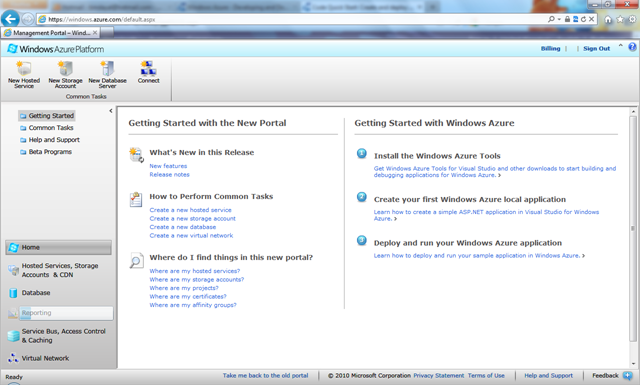Click the address bar URL field

pyautogui.click(x=292, y=19)
